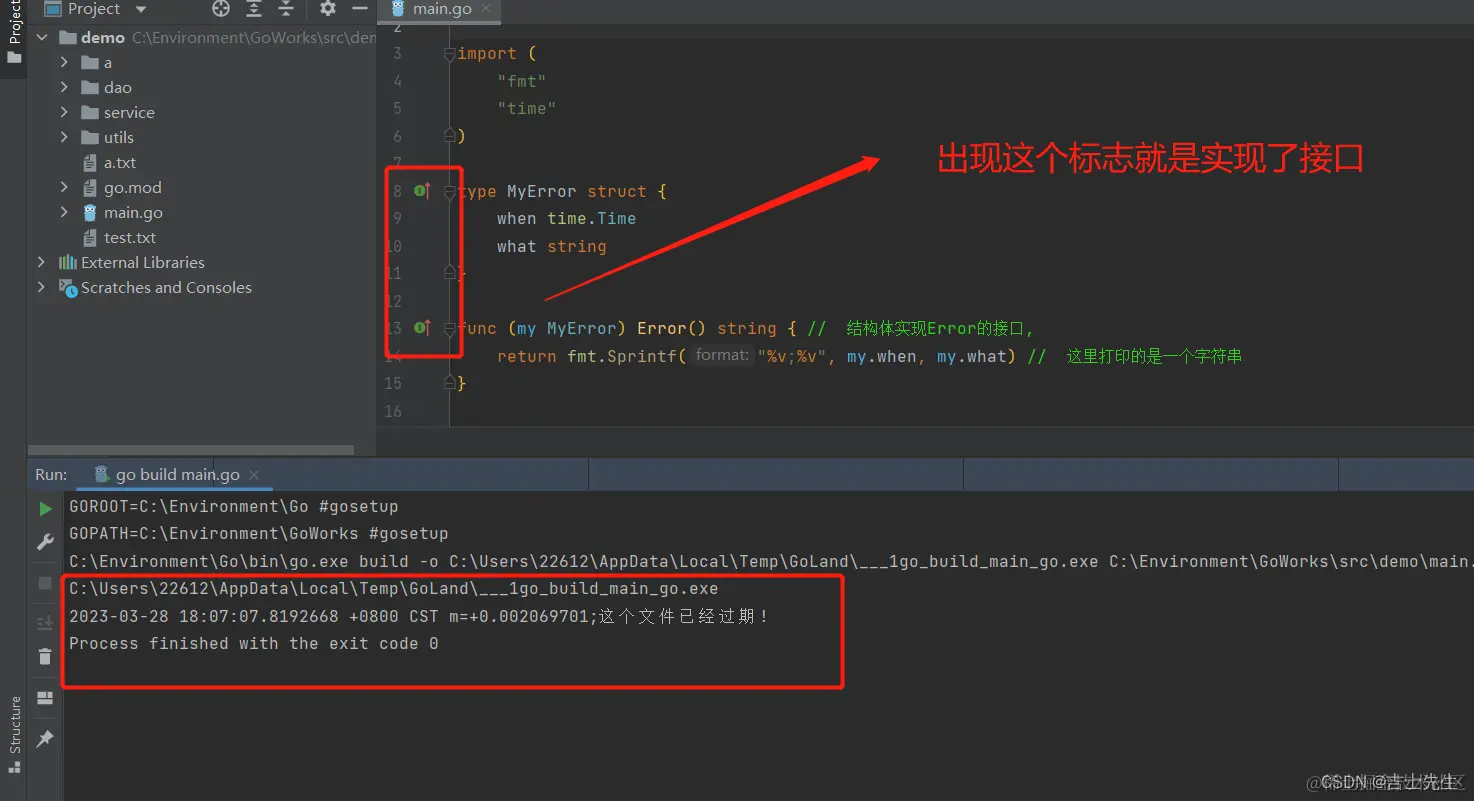The image size is (1474, 801).
Task: Expand the dao folder chevron
Action: coord(65,87)
